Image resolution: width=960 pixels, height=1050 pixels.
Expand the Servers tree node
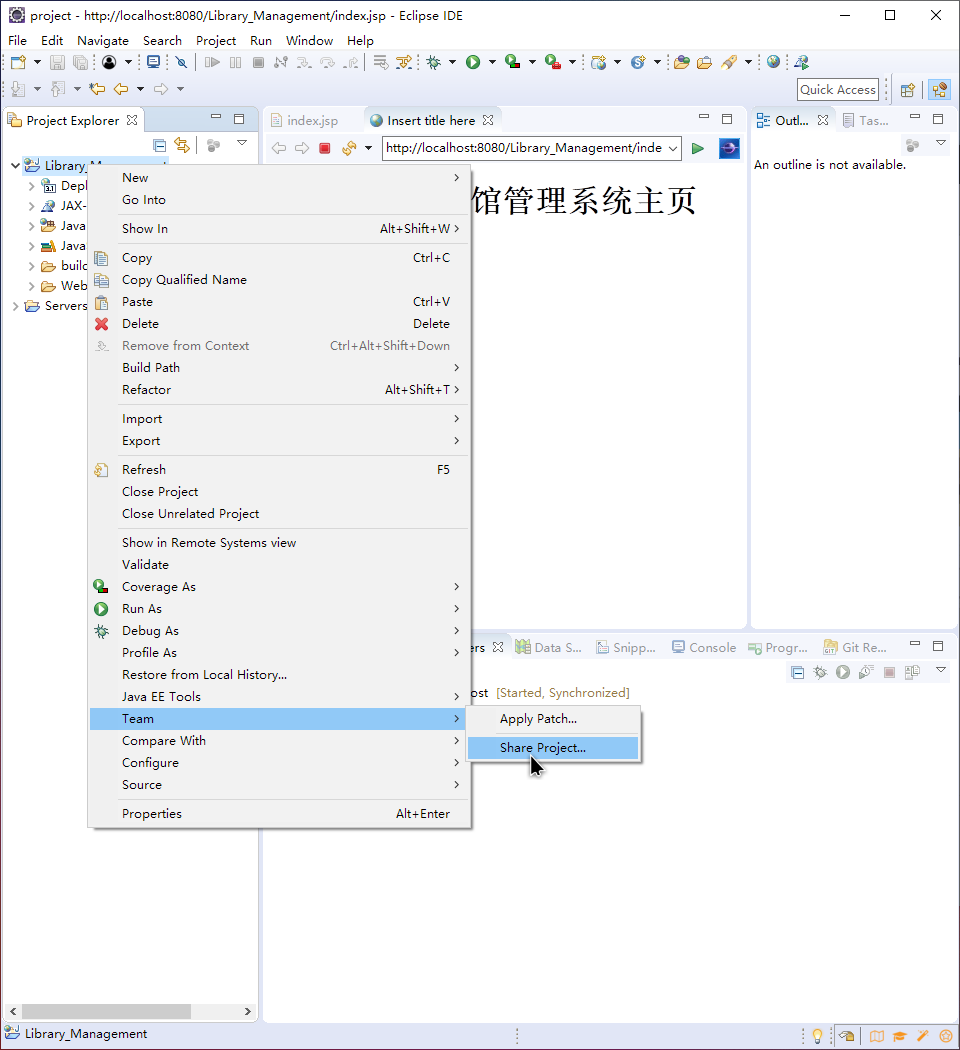coord(15,306)
